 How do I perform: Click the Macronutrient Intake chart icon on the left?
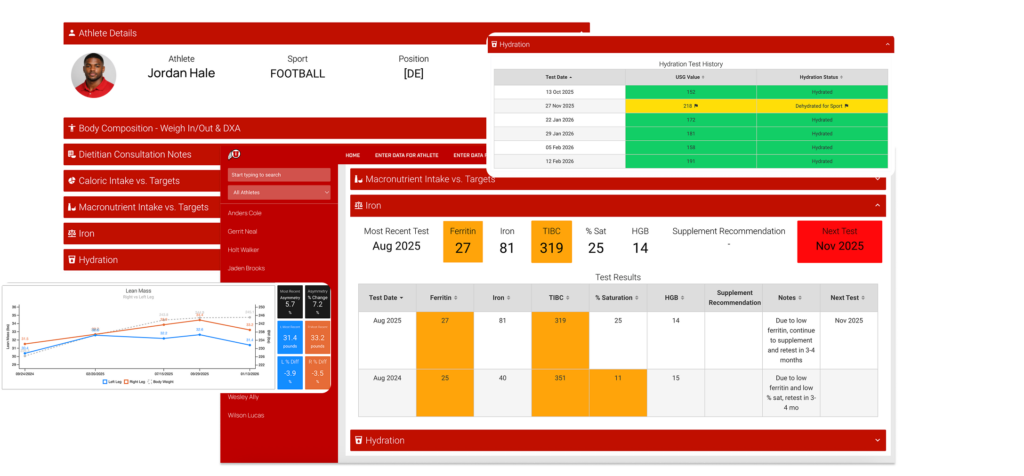(71, 207)
